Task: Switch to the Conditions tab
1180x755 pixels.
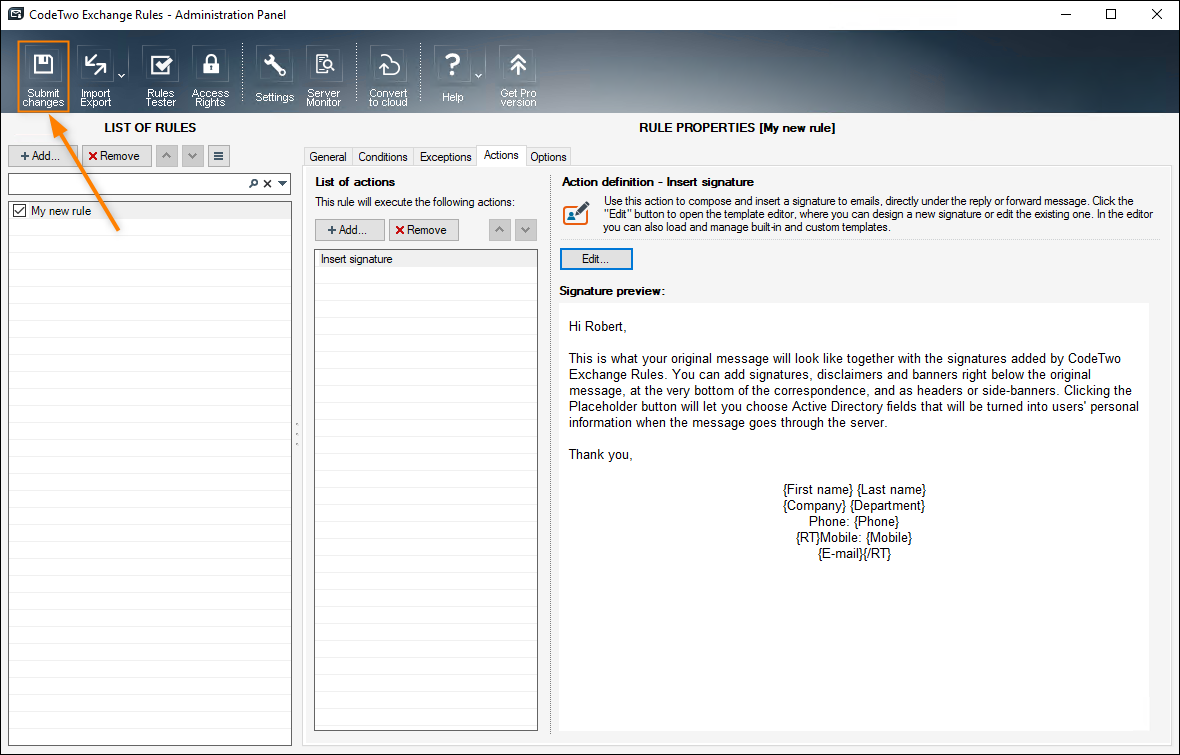Action: 382,157
